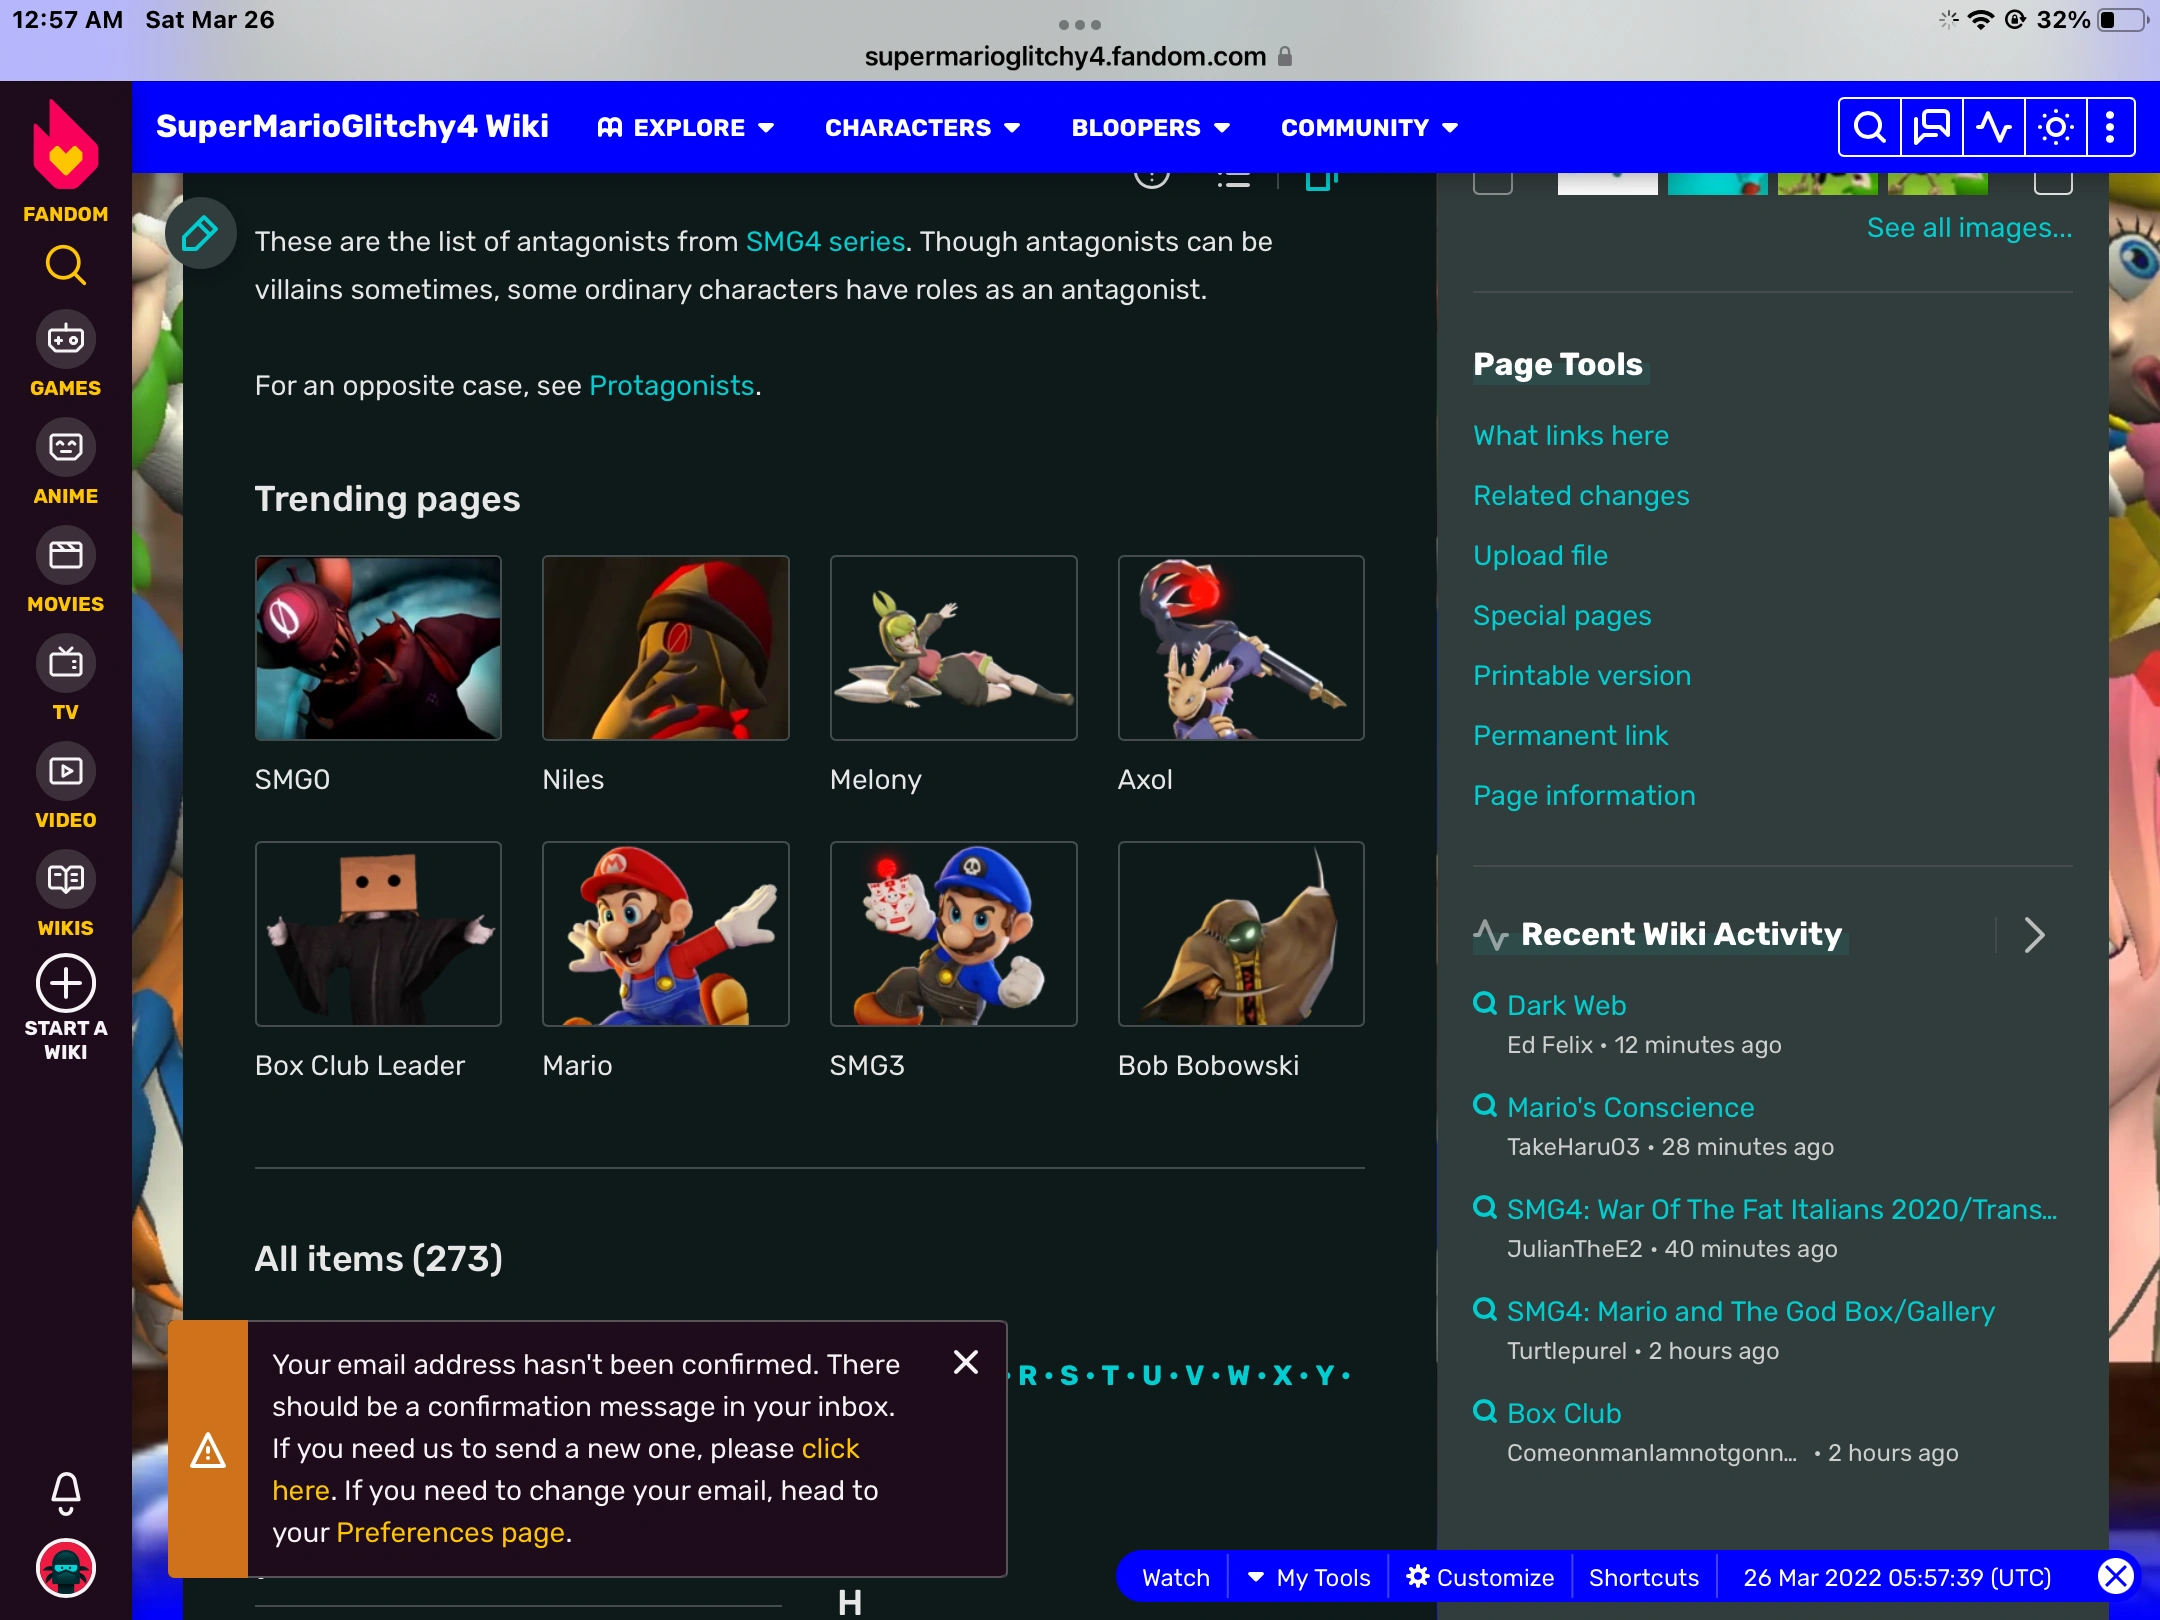Screen dimensions: 2160x1620
Task: Open the sidebar search magnifier
Action: 65,265
